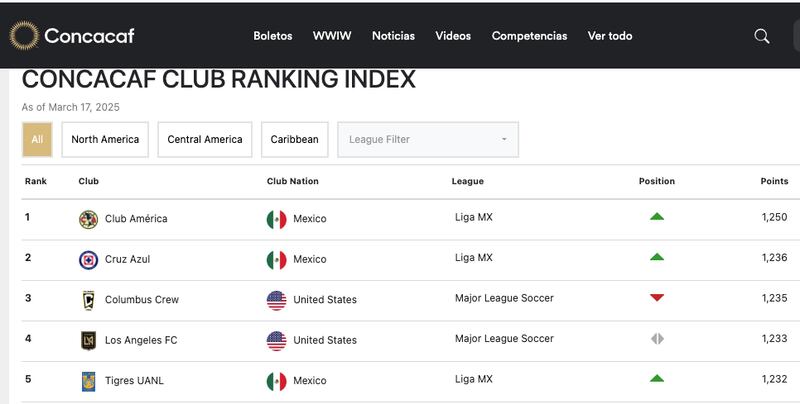Select the All region filter

[x=37, y=140]
